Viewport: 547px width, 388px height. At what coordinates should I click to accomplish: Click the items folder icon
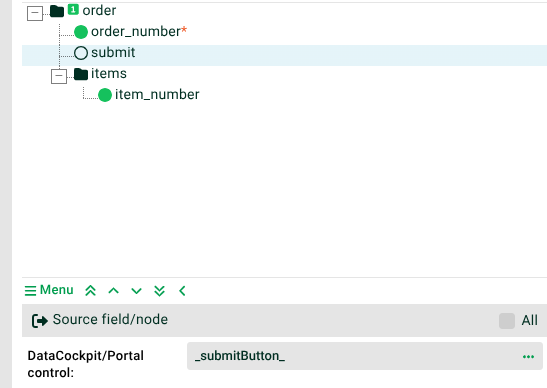pos(81,74)
